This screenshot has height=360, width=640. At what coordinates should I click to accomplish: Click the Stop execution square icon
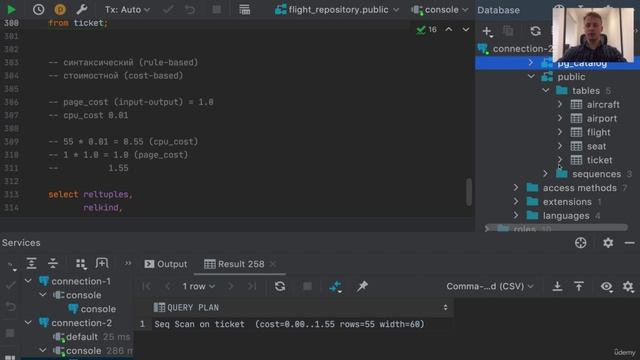217,9
